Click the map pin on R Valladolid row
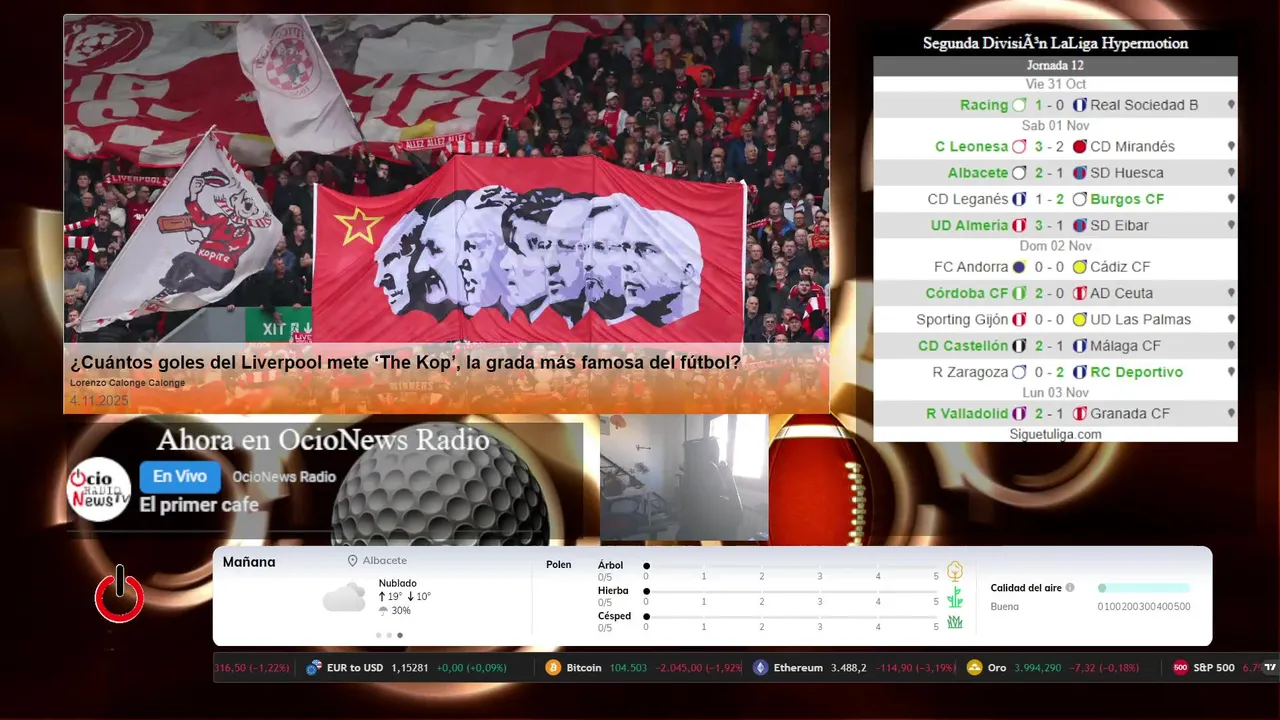This screenshot has height=720, width=1280. tap(1231, 414)
